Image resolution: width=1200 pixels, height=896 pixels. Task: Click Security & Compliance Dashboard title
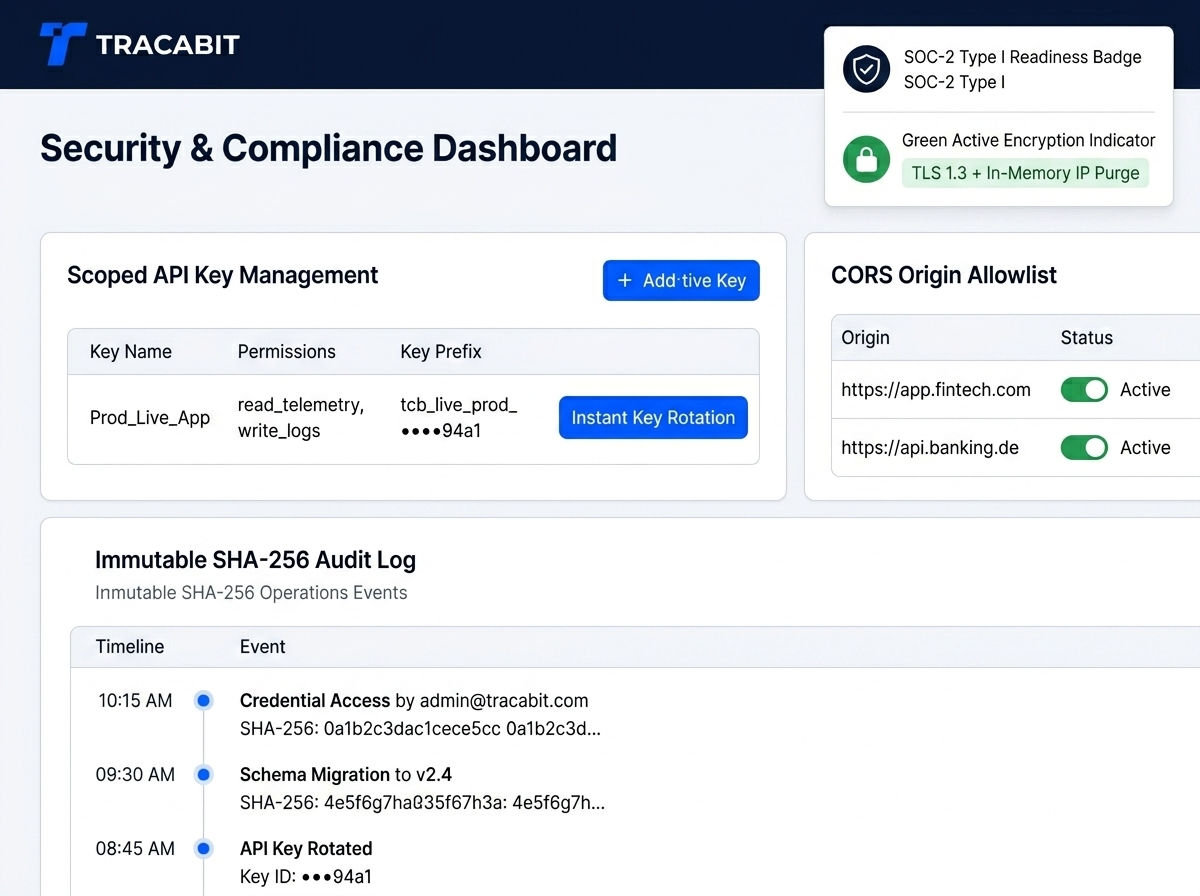[328, 148]
